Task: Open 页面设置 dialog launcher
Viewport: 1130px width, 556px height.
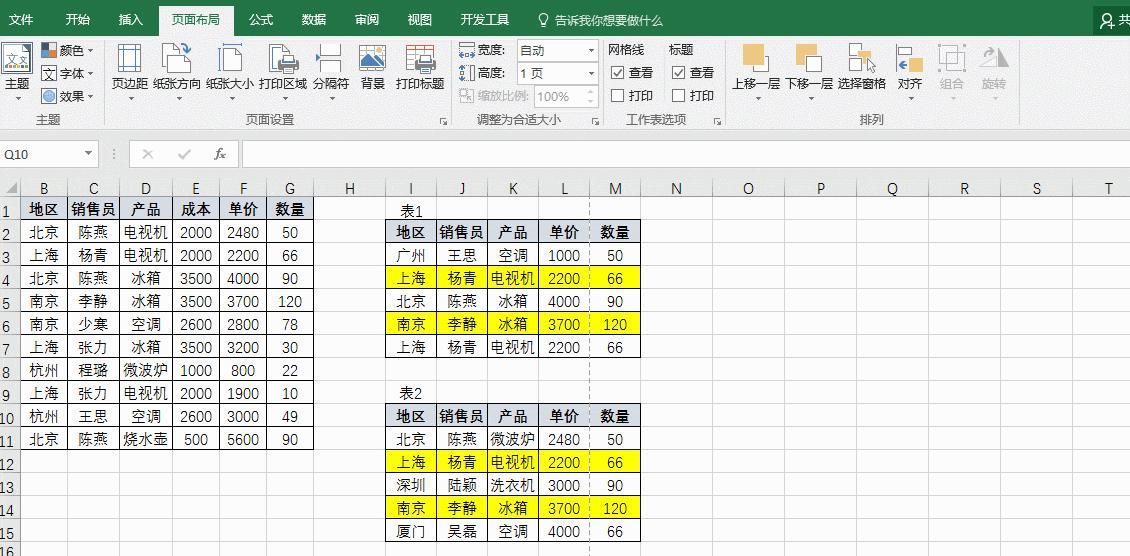Action: tap(443, 122)
